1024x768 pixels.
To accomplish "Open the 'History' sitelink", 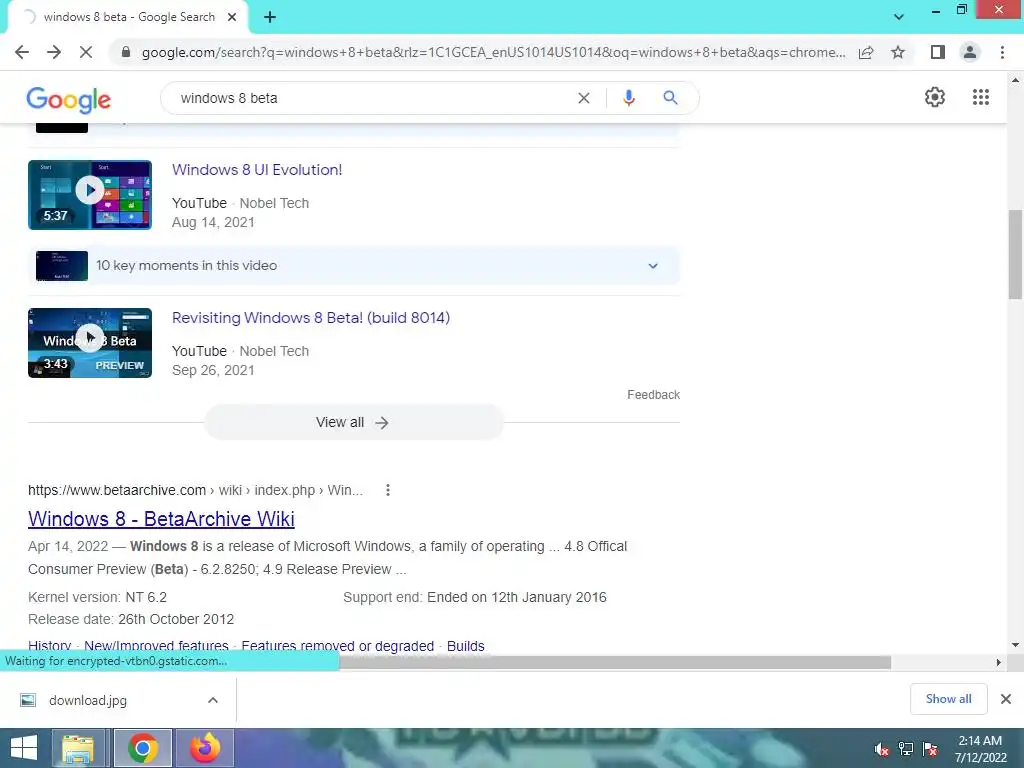I will tap(50, 646).
